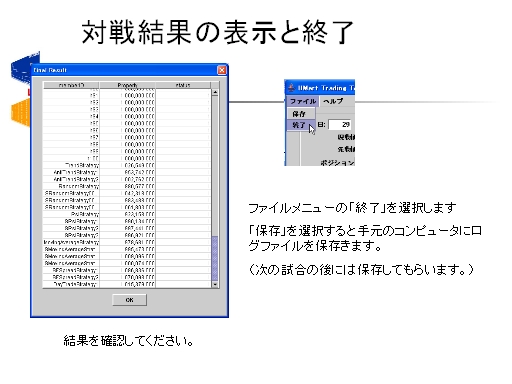Click the Final Result dialog title bar
Screen dimensions: 512x384
(123, 70)
